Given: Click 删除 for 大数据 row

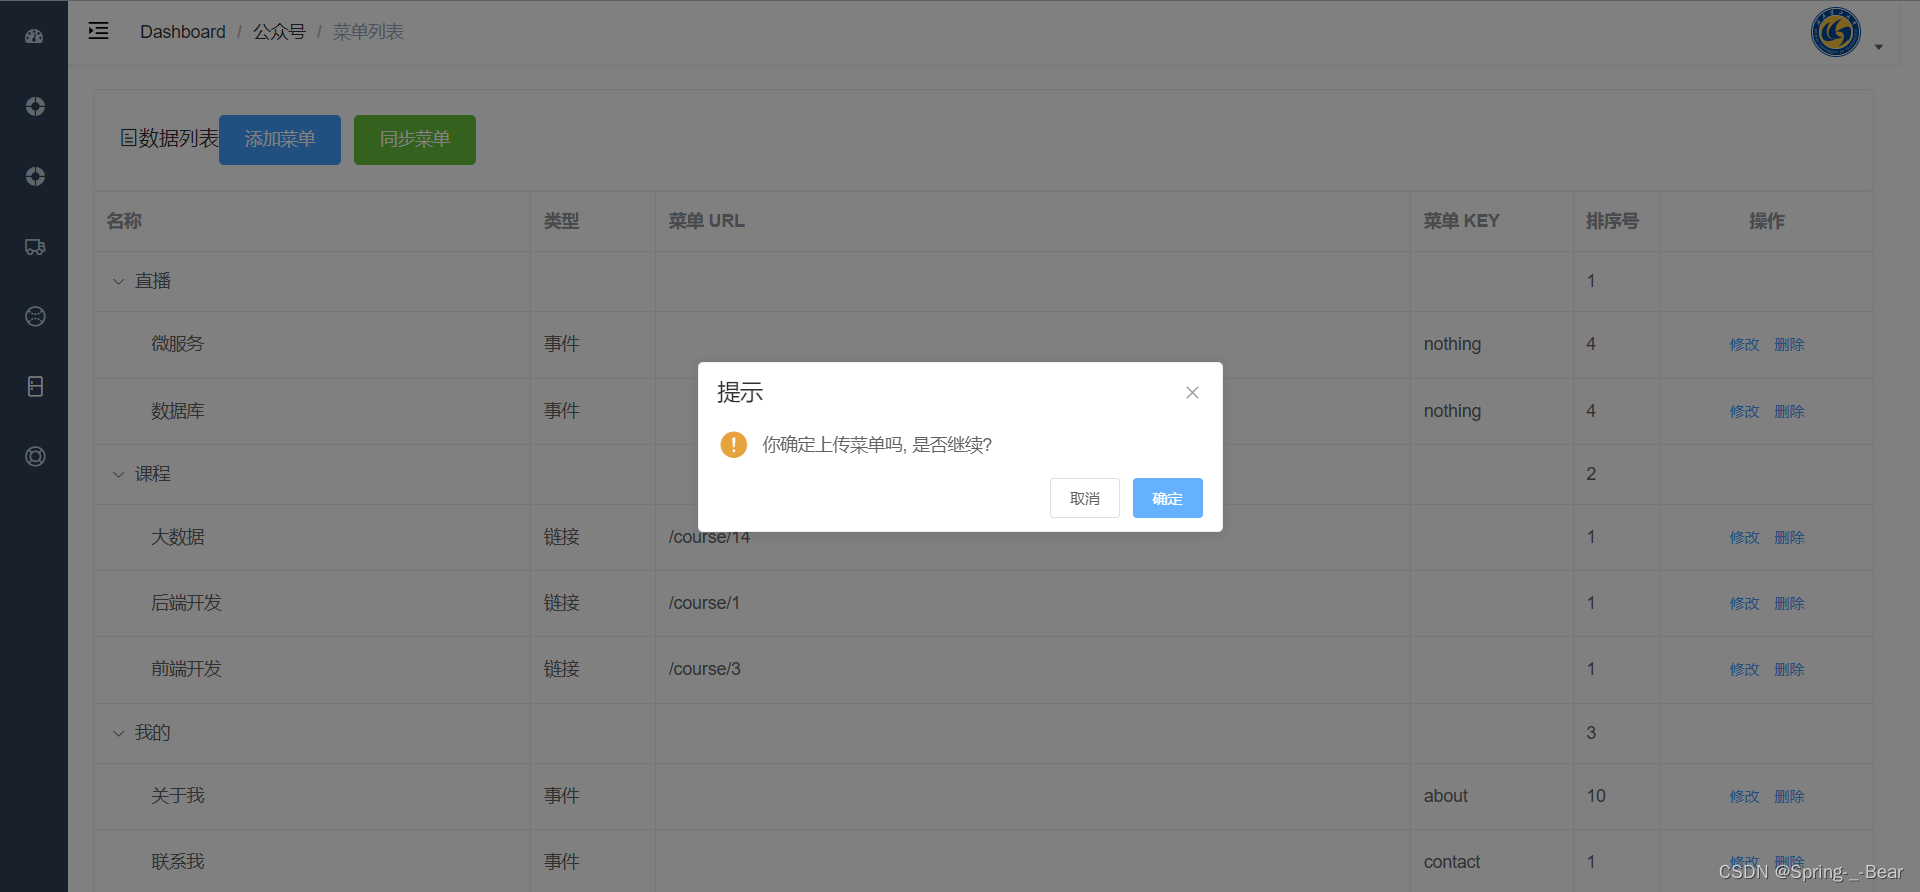Looking at the screenshot, I should [x=1789, y=537].
